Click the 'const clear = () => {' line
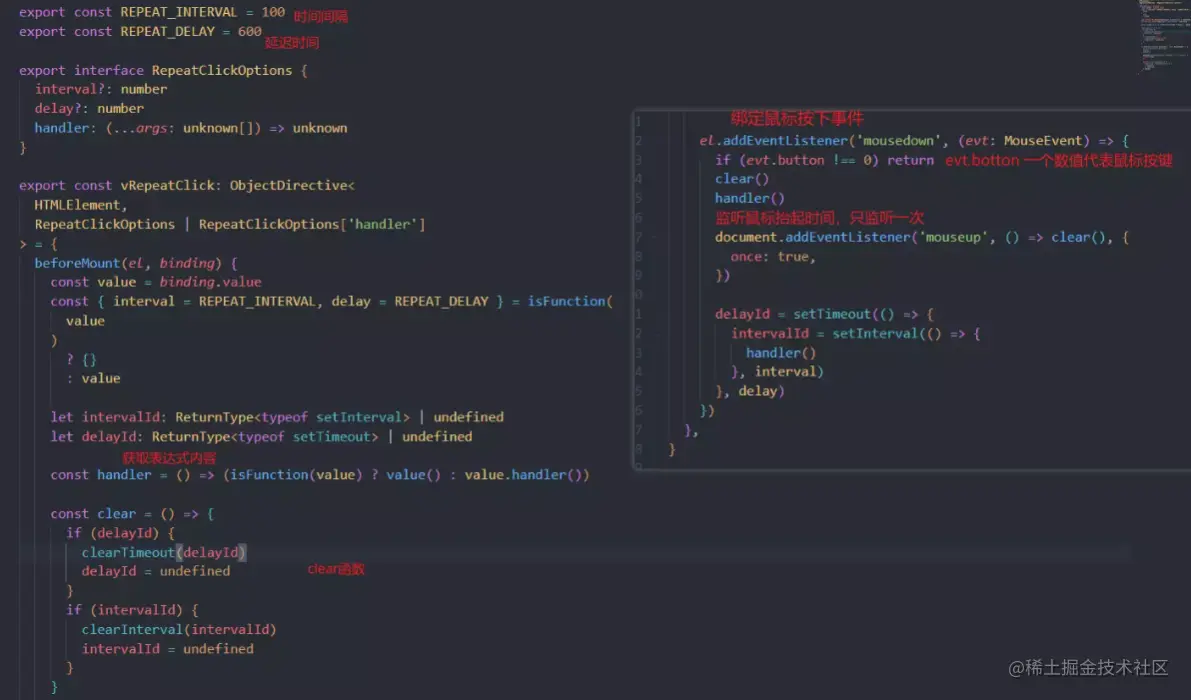Screen dimensions: 1191x700 coord(132,514)
